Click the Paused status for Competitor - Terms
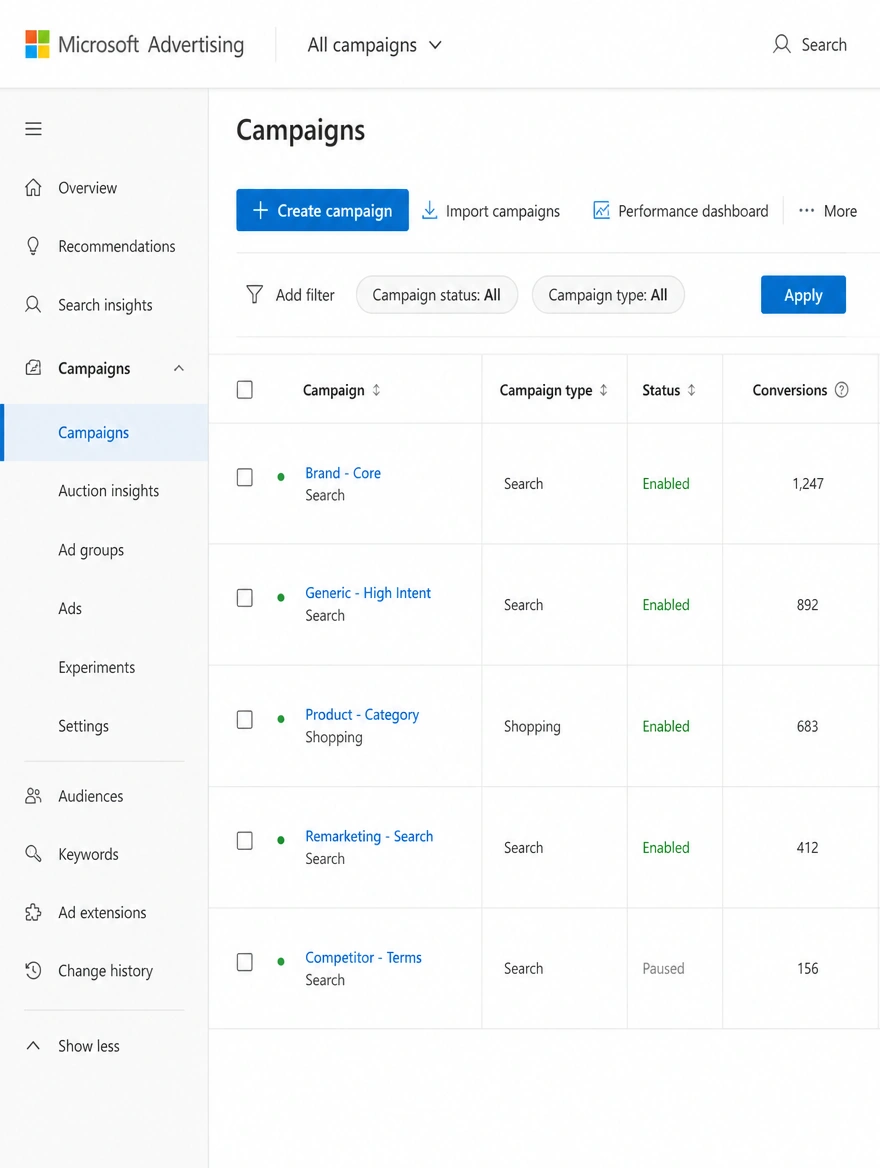880x1168 pixels. tap(663, 968)
